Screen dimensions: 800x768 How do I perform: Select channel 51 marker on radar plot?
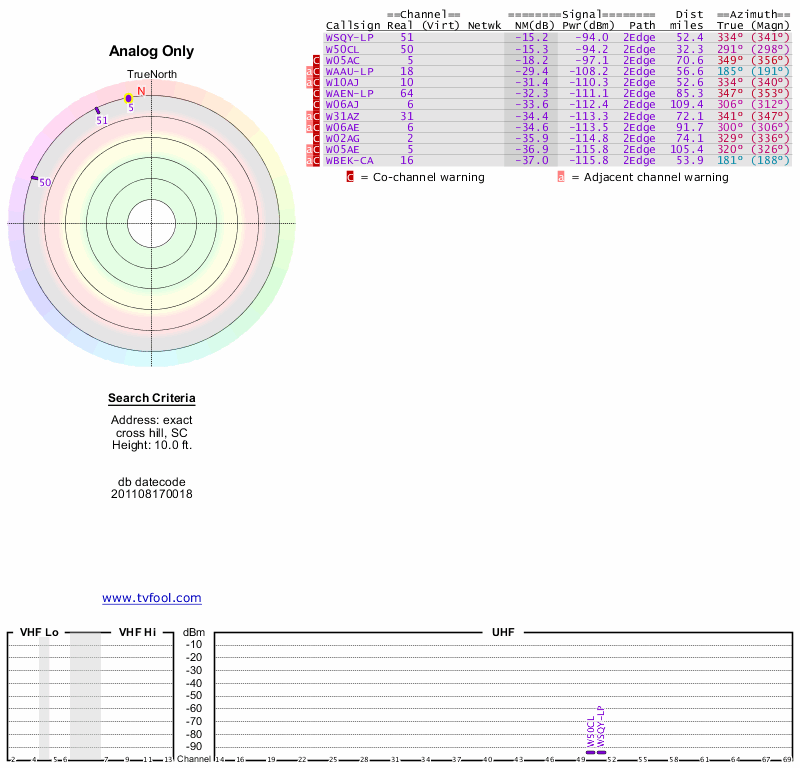[x=97, y=110]
